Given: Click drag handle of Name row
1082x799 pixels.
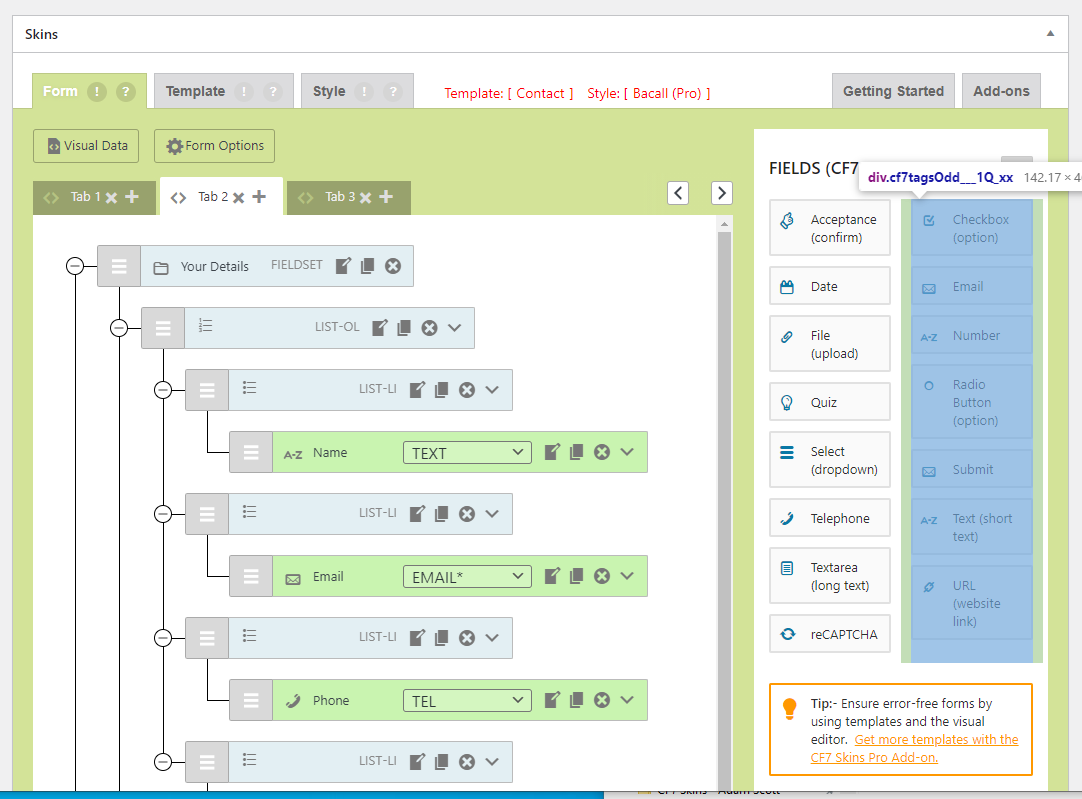Looking at the screenshot, I should click(x=251, y=453).
